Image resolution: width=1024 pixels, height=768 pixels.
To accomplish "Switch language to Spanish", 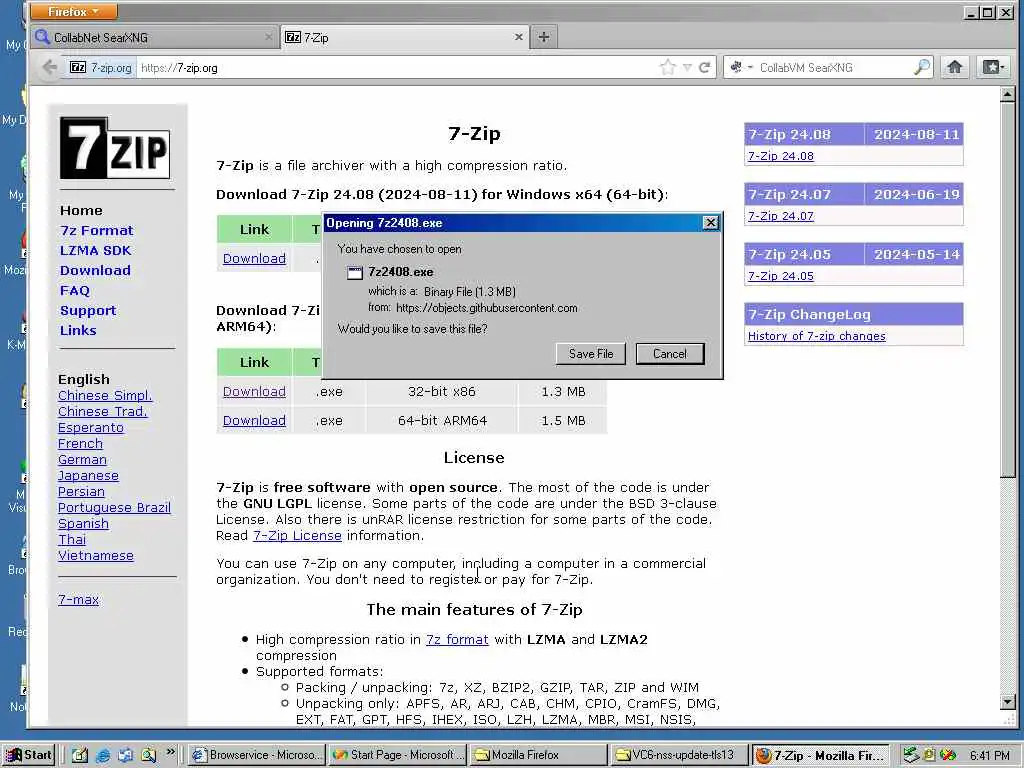I will (x=84, y=524).
